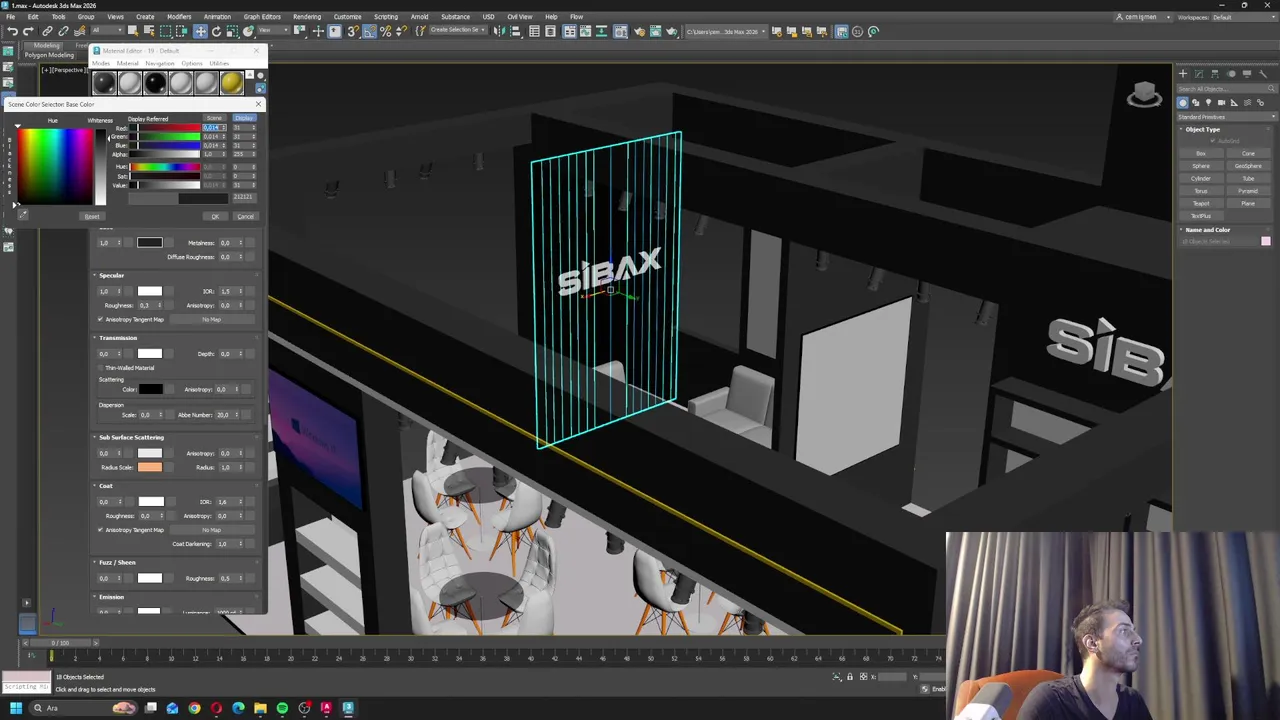Open the Graph Editors menu
Image resolution: width=1280 pixels, height=720 pixels.
262,17
